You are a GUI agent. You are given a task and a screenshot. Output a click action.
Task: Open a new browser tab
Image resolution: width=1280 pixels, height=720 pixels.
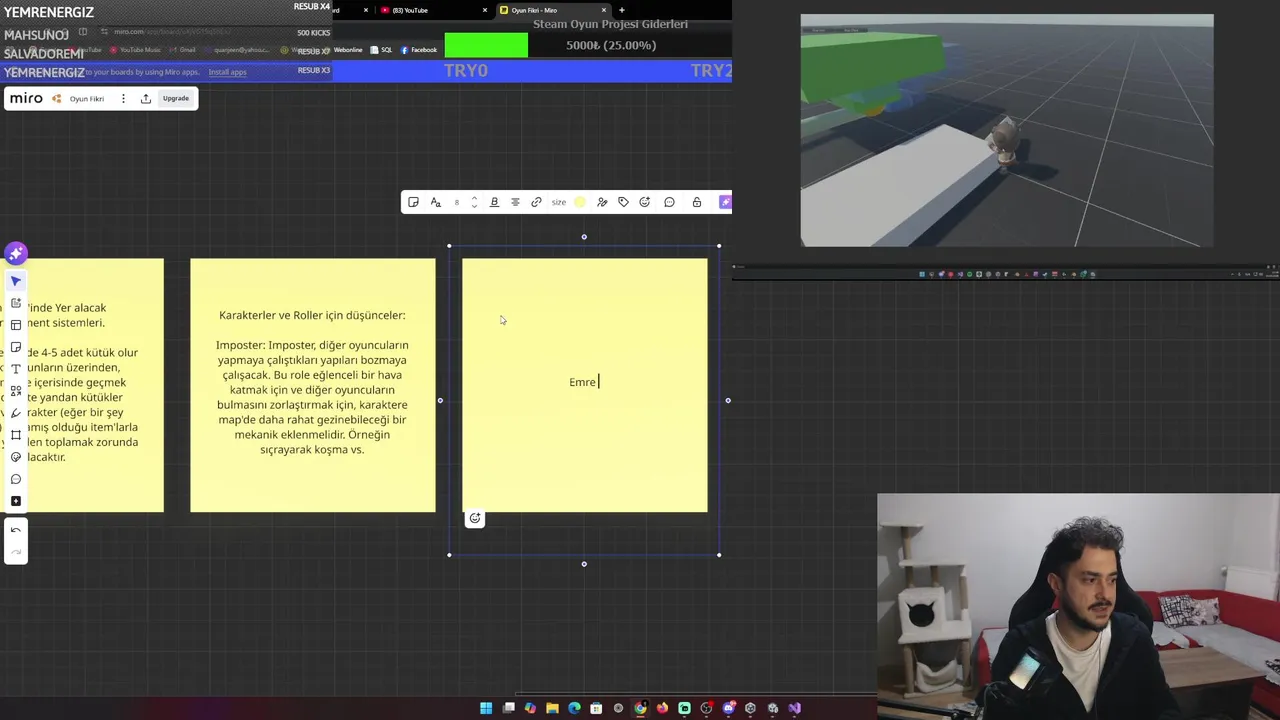tap(622, 10)
